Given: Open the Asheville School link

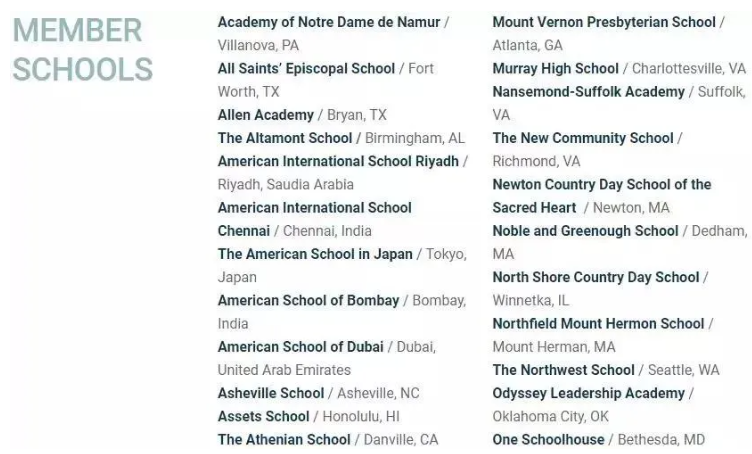Looking at the screenshot, I should pyautogui.click(x=271, y=393).
